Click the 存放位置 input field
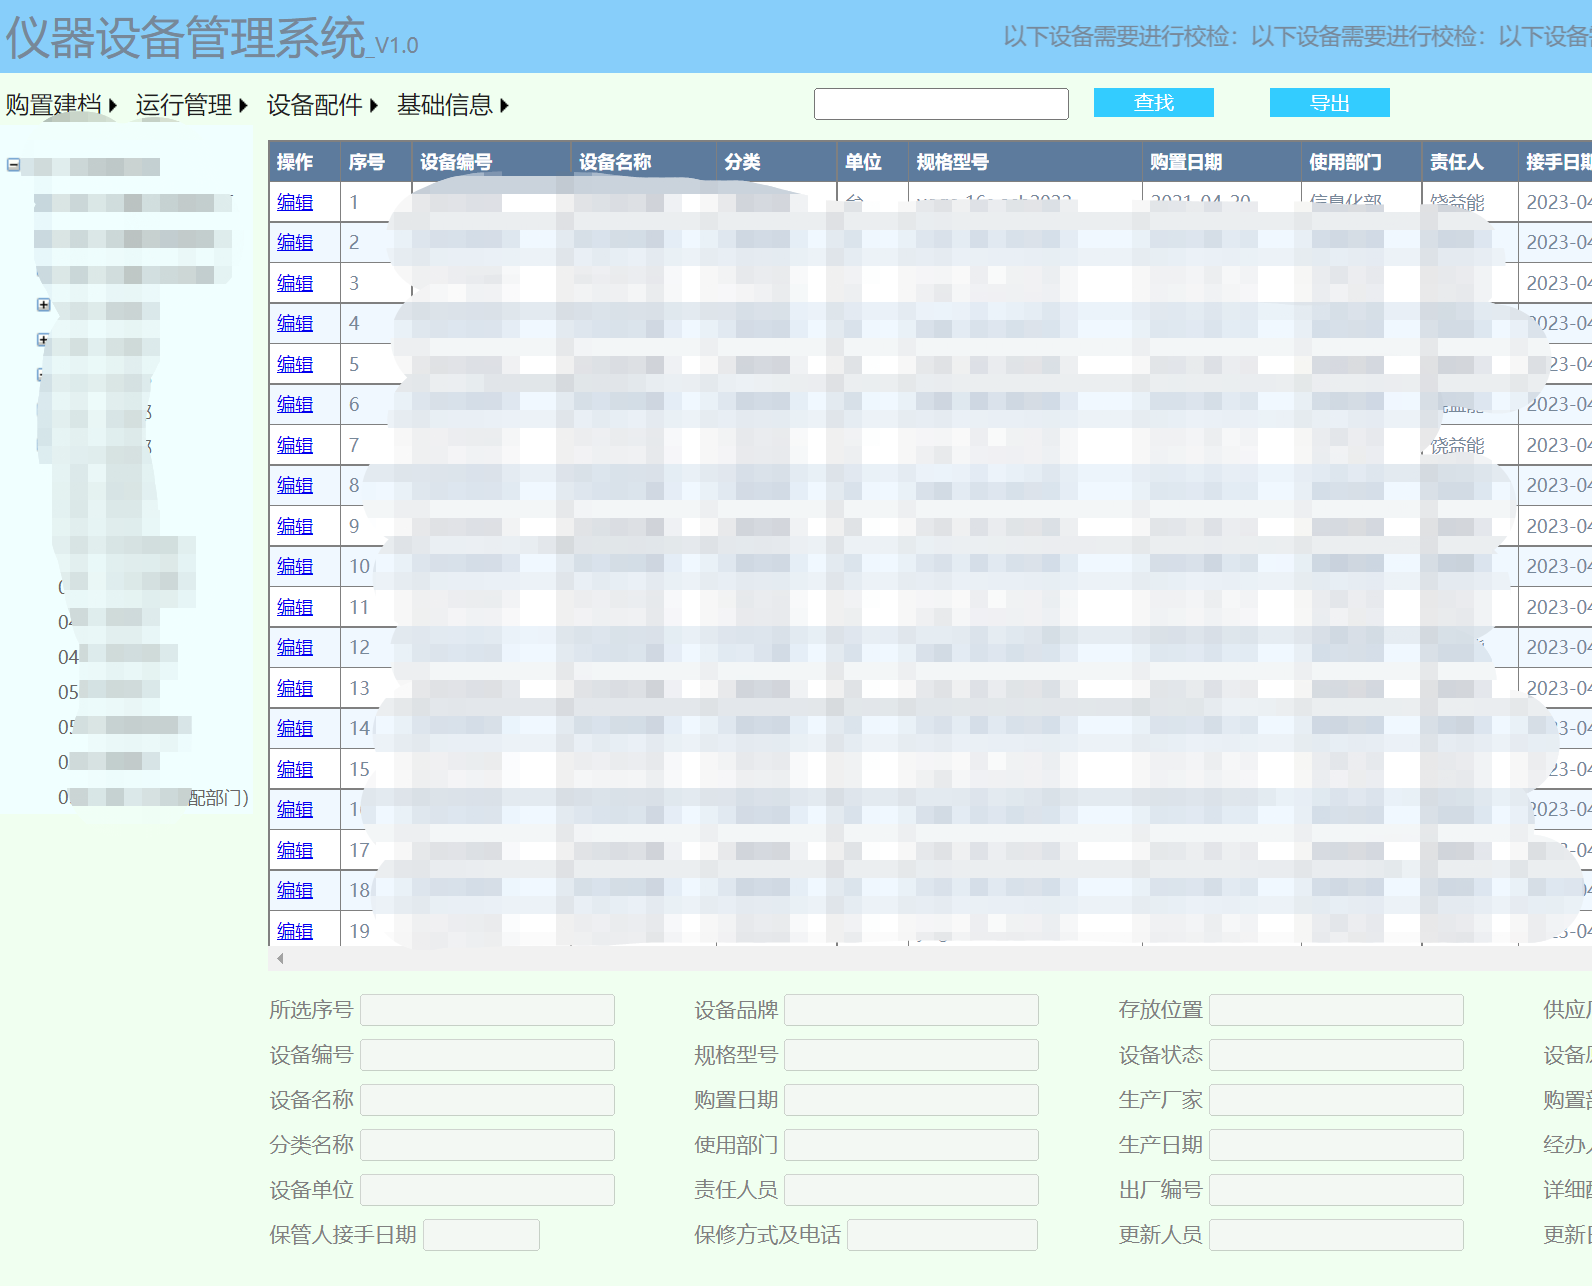 (1336, 1010)
